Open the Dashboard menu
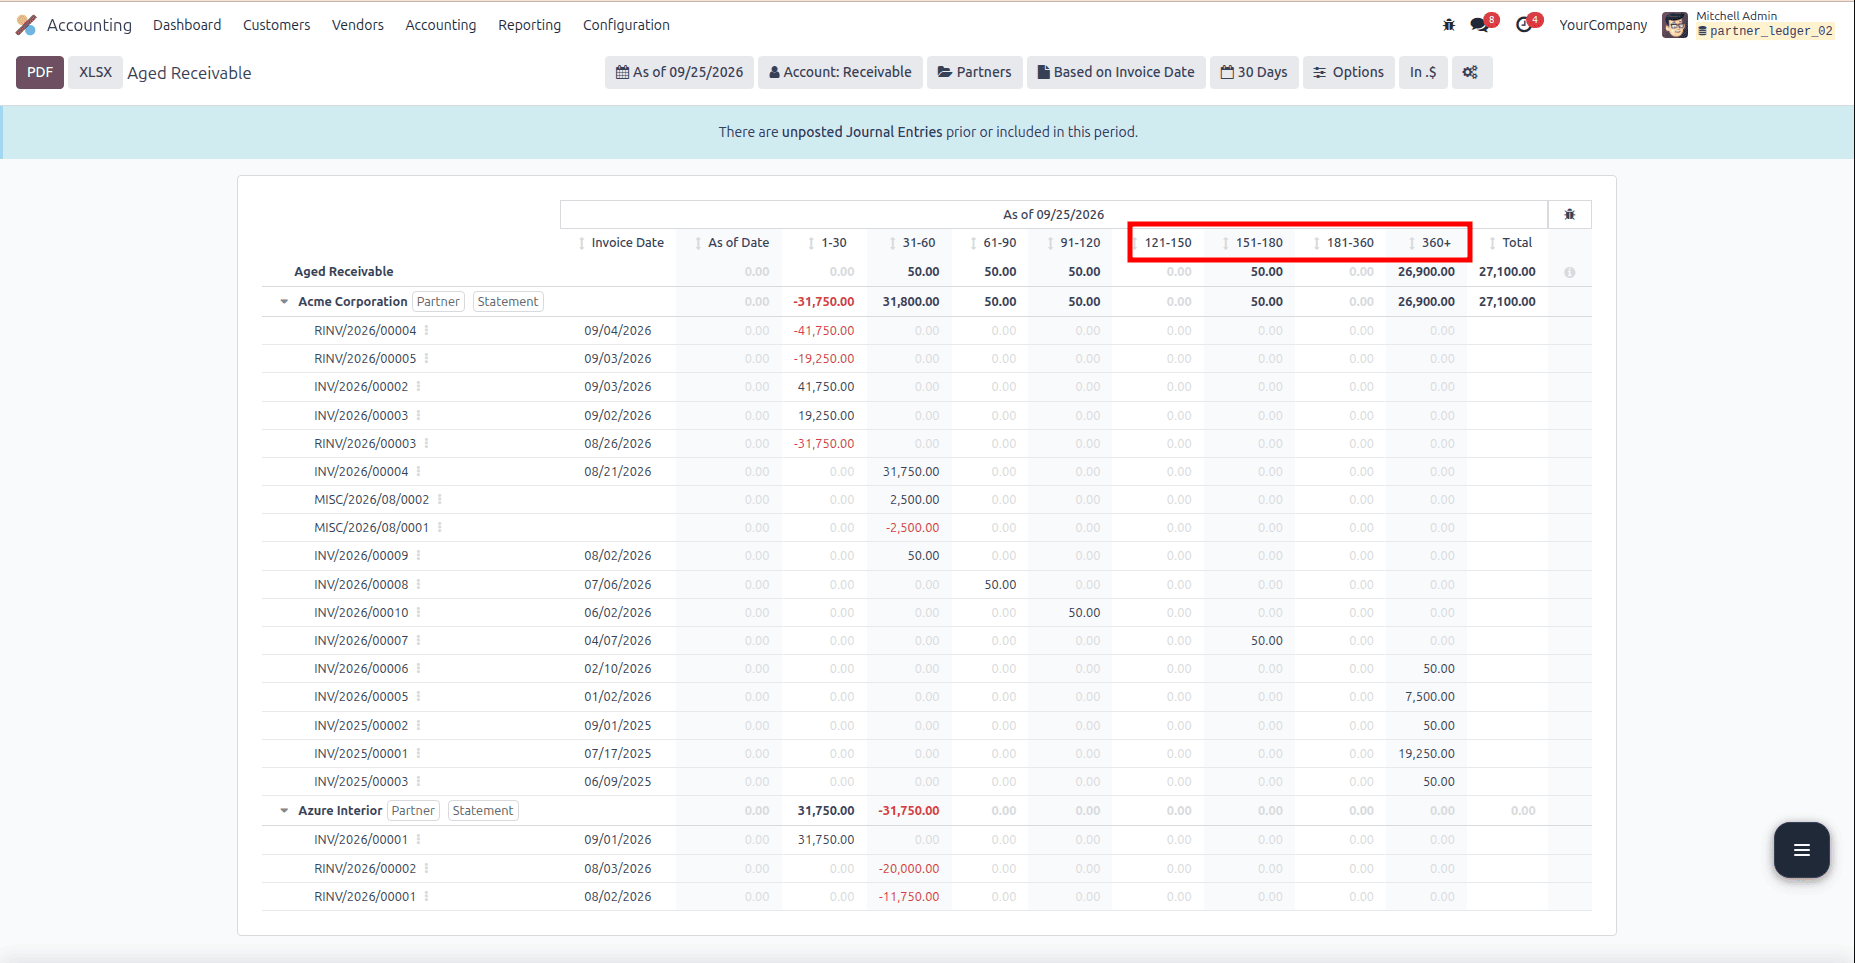This screenshot has height=963, width=1855. click(x=187, y=25)
